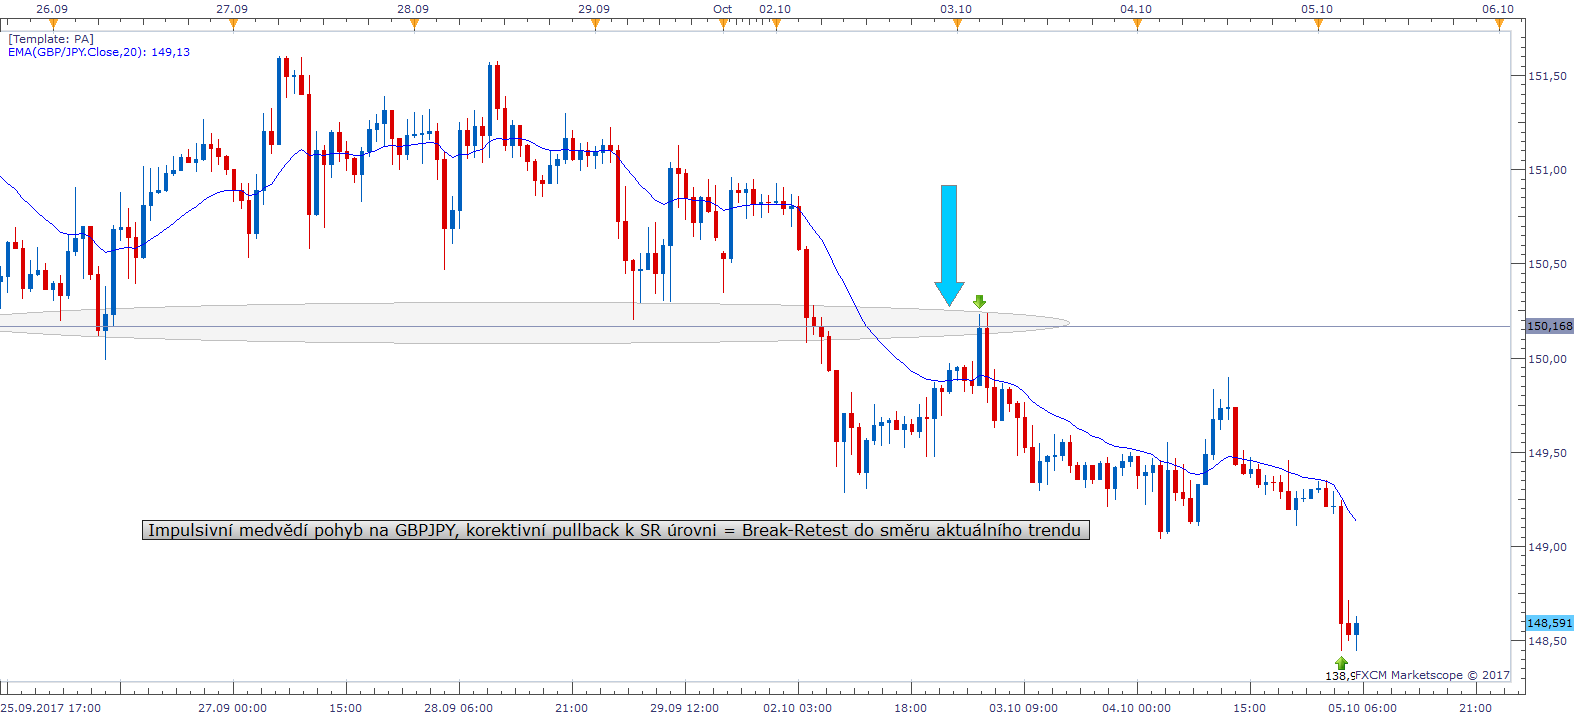Screen dimensions: 1583x720
Task: Click the 149,00 level on price axis
Action: pos(1547,547)
